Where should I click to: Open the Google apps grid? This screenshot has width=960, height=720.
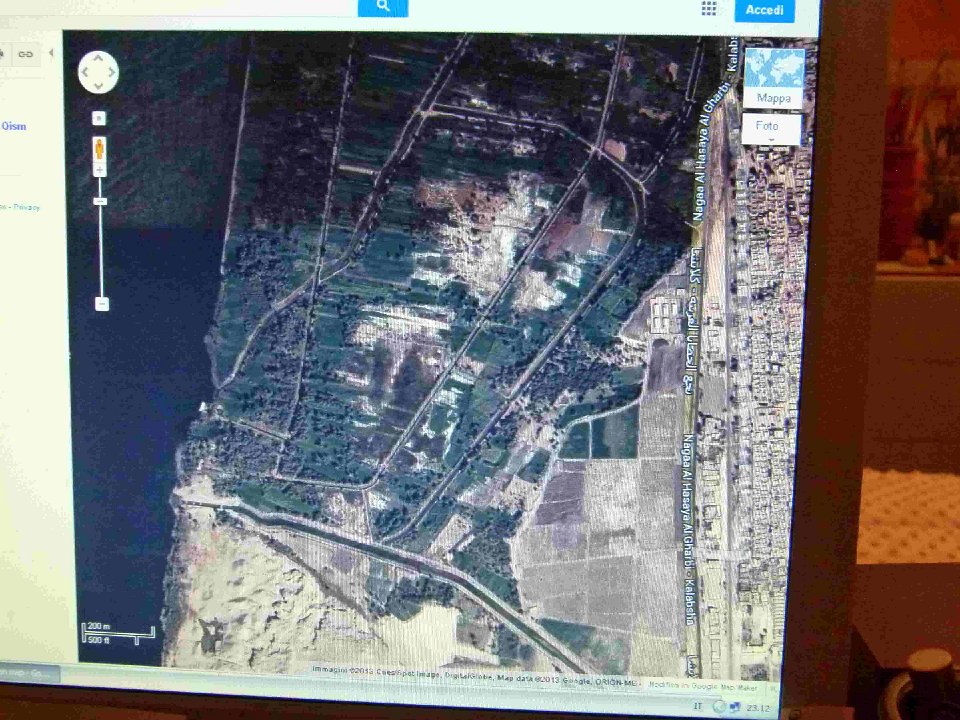click(x=708, y=9)
